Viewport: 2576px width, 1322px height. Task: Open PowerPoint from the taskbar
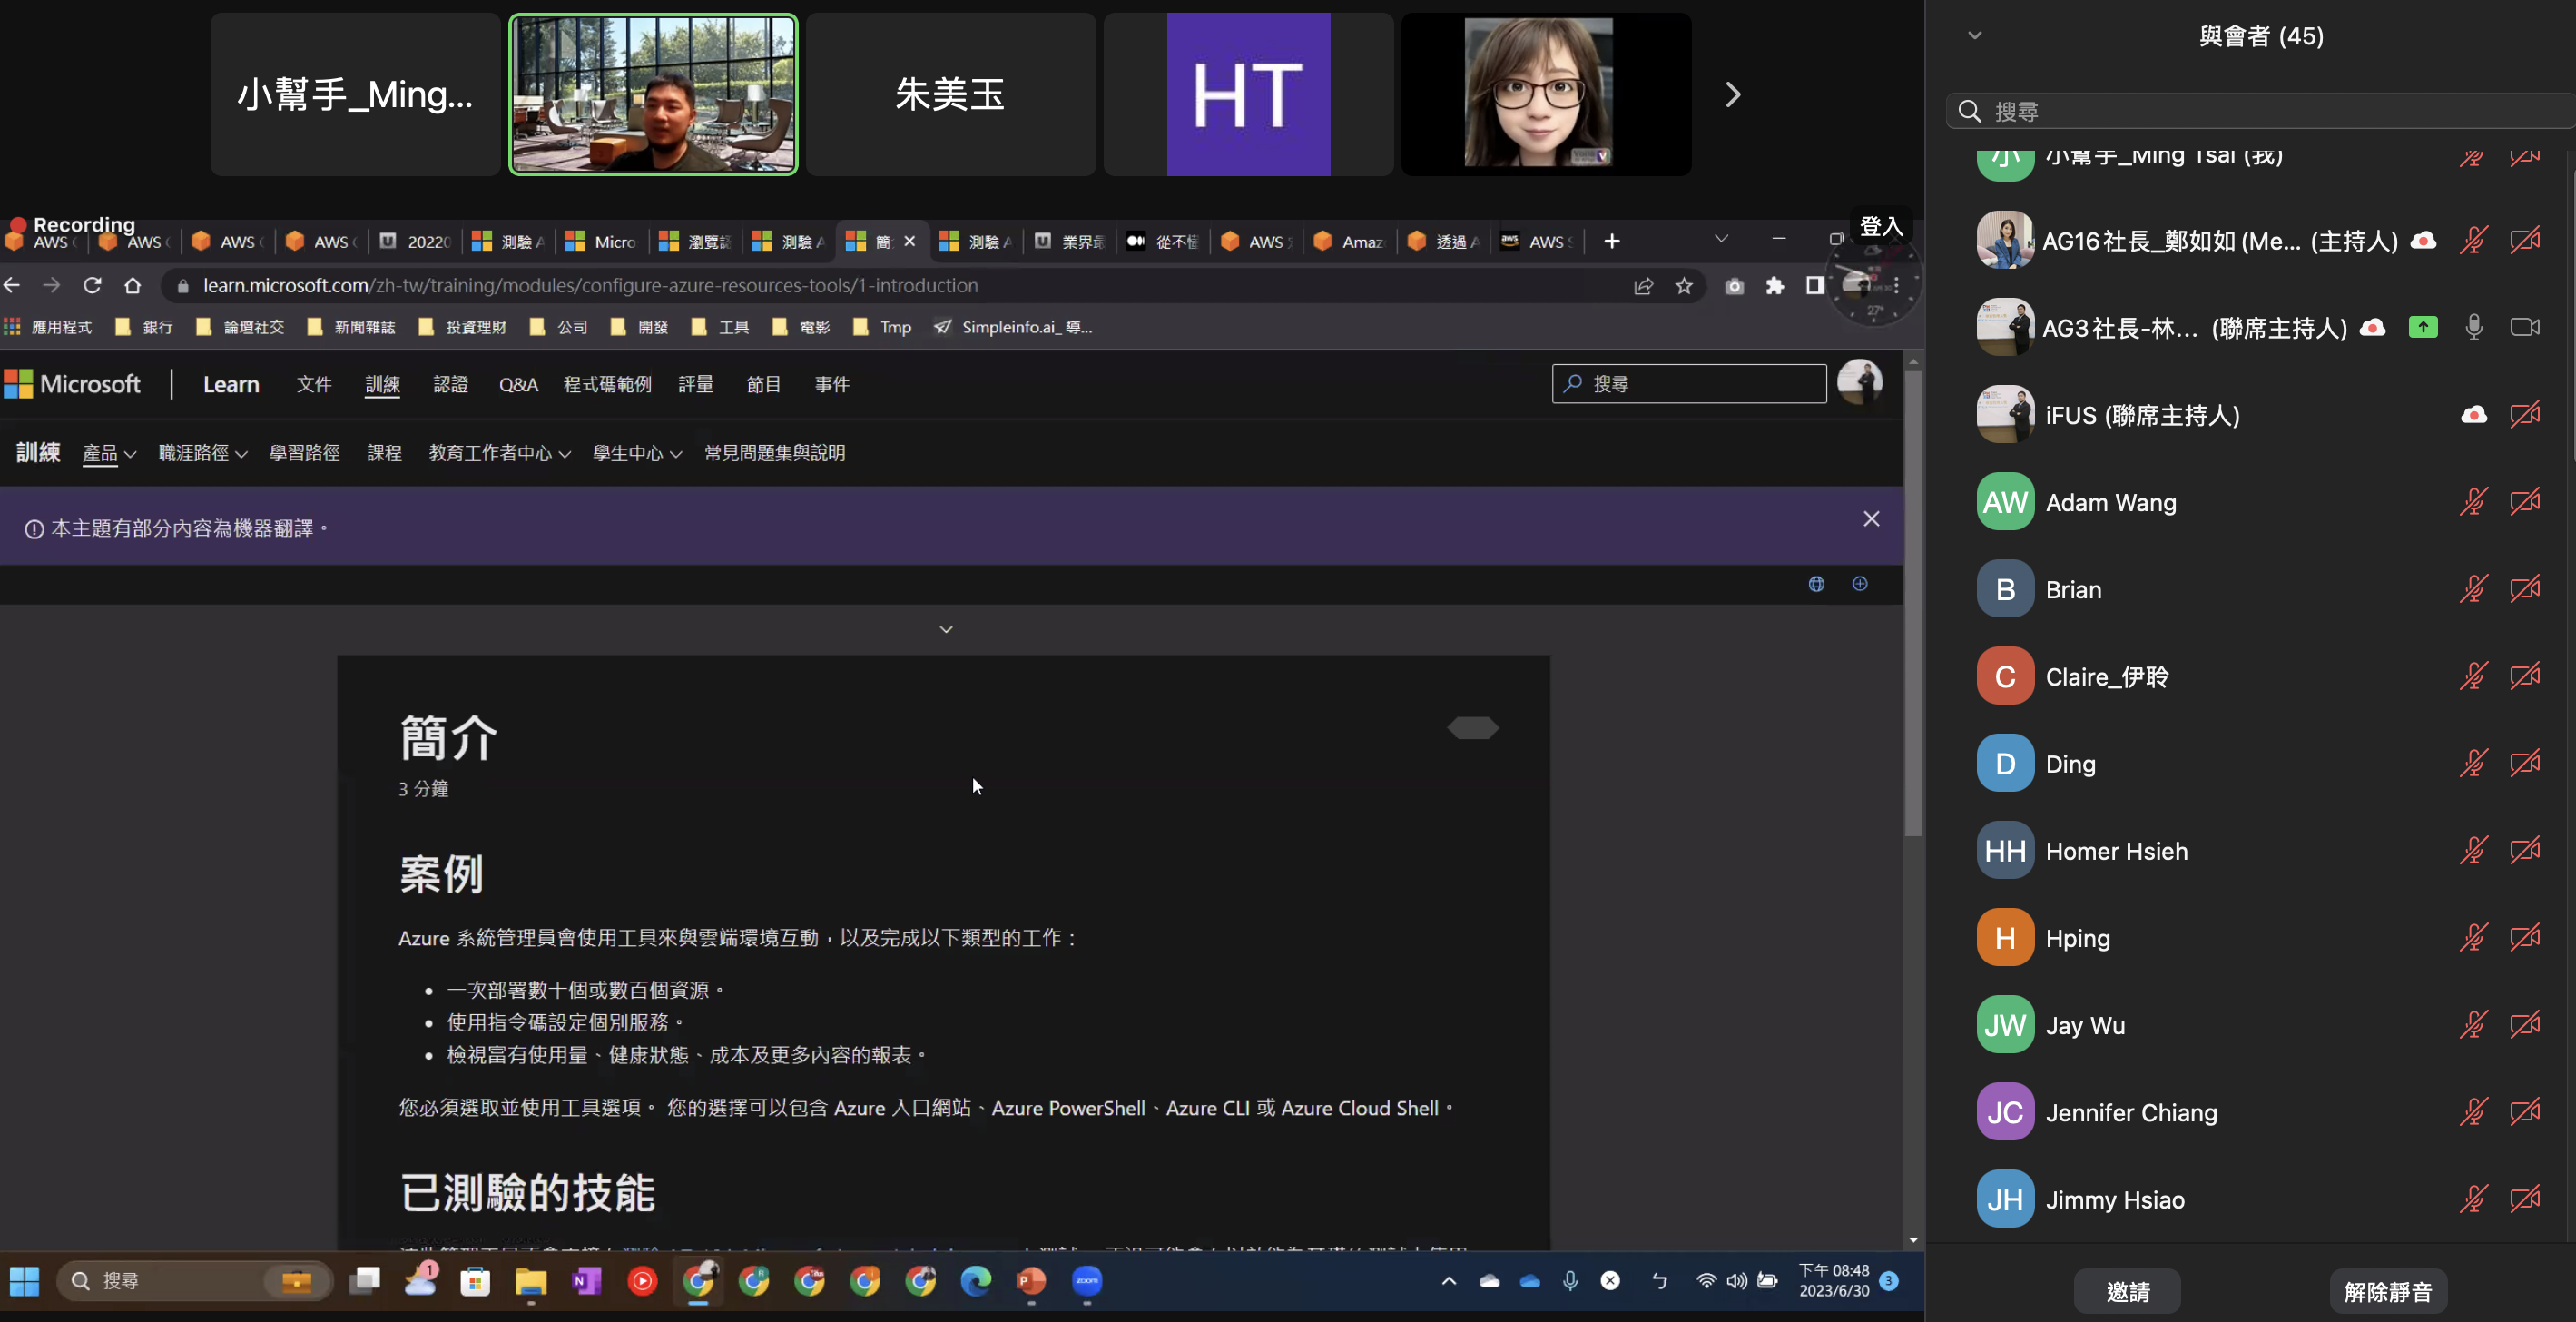(1031, 1281)
